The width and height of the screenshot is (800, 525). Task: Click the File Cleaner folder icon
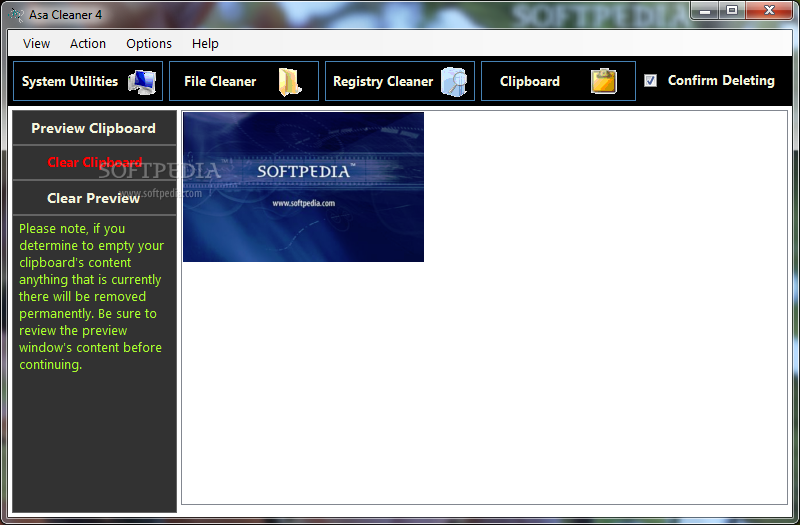(x=289, y=82)
